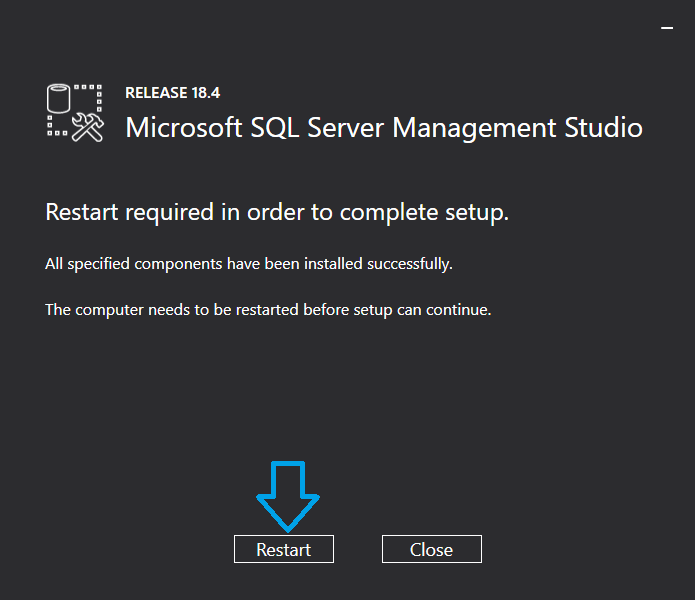Click the Restart required heading
Viewport: 695px width, 600px height.
(x=277, y=213)
